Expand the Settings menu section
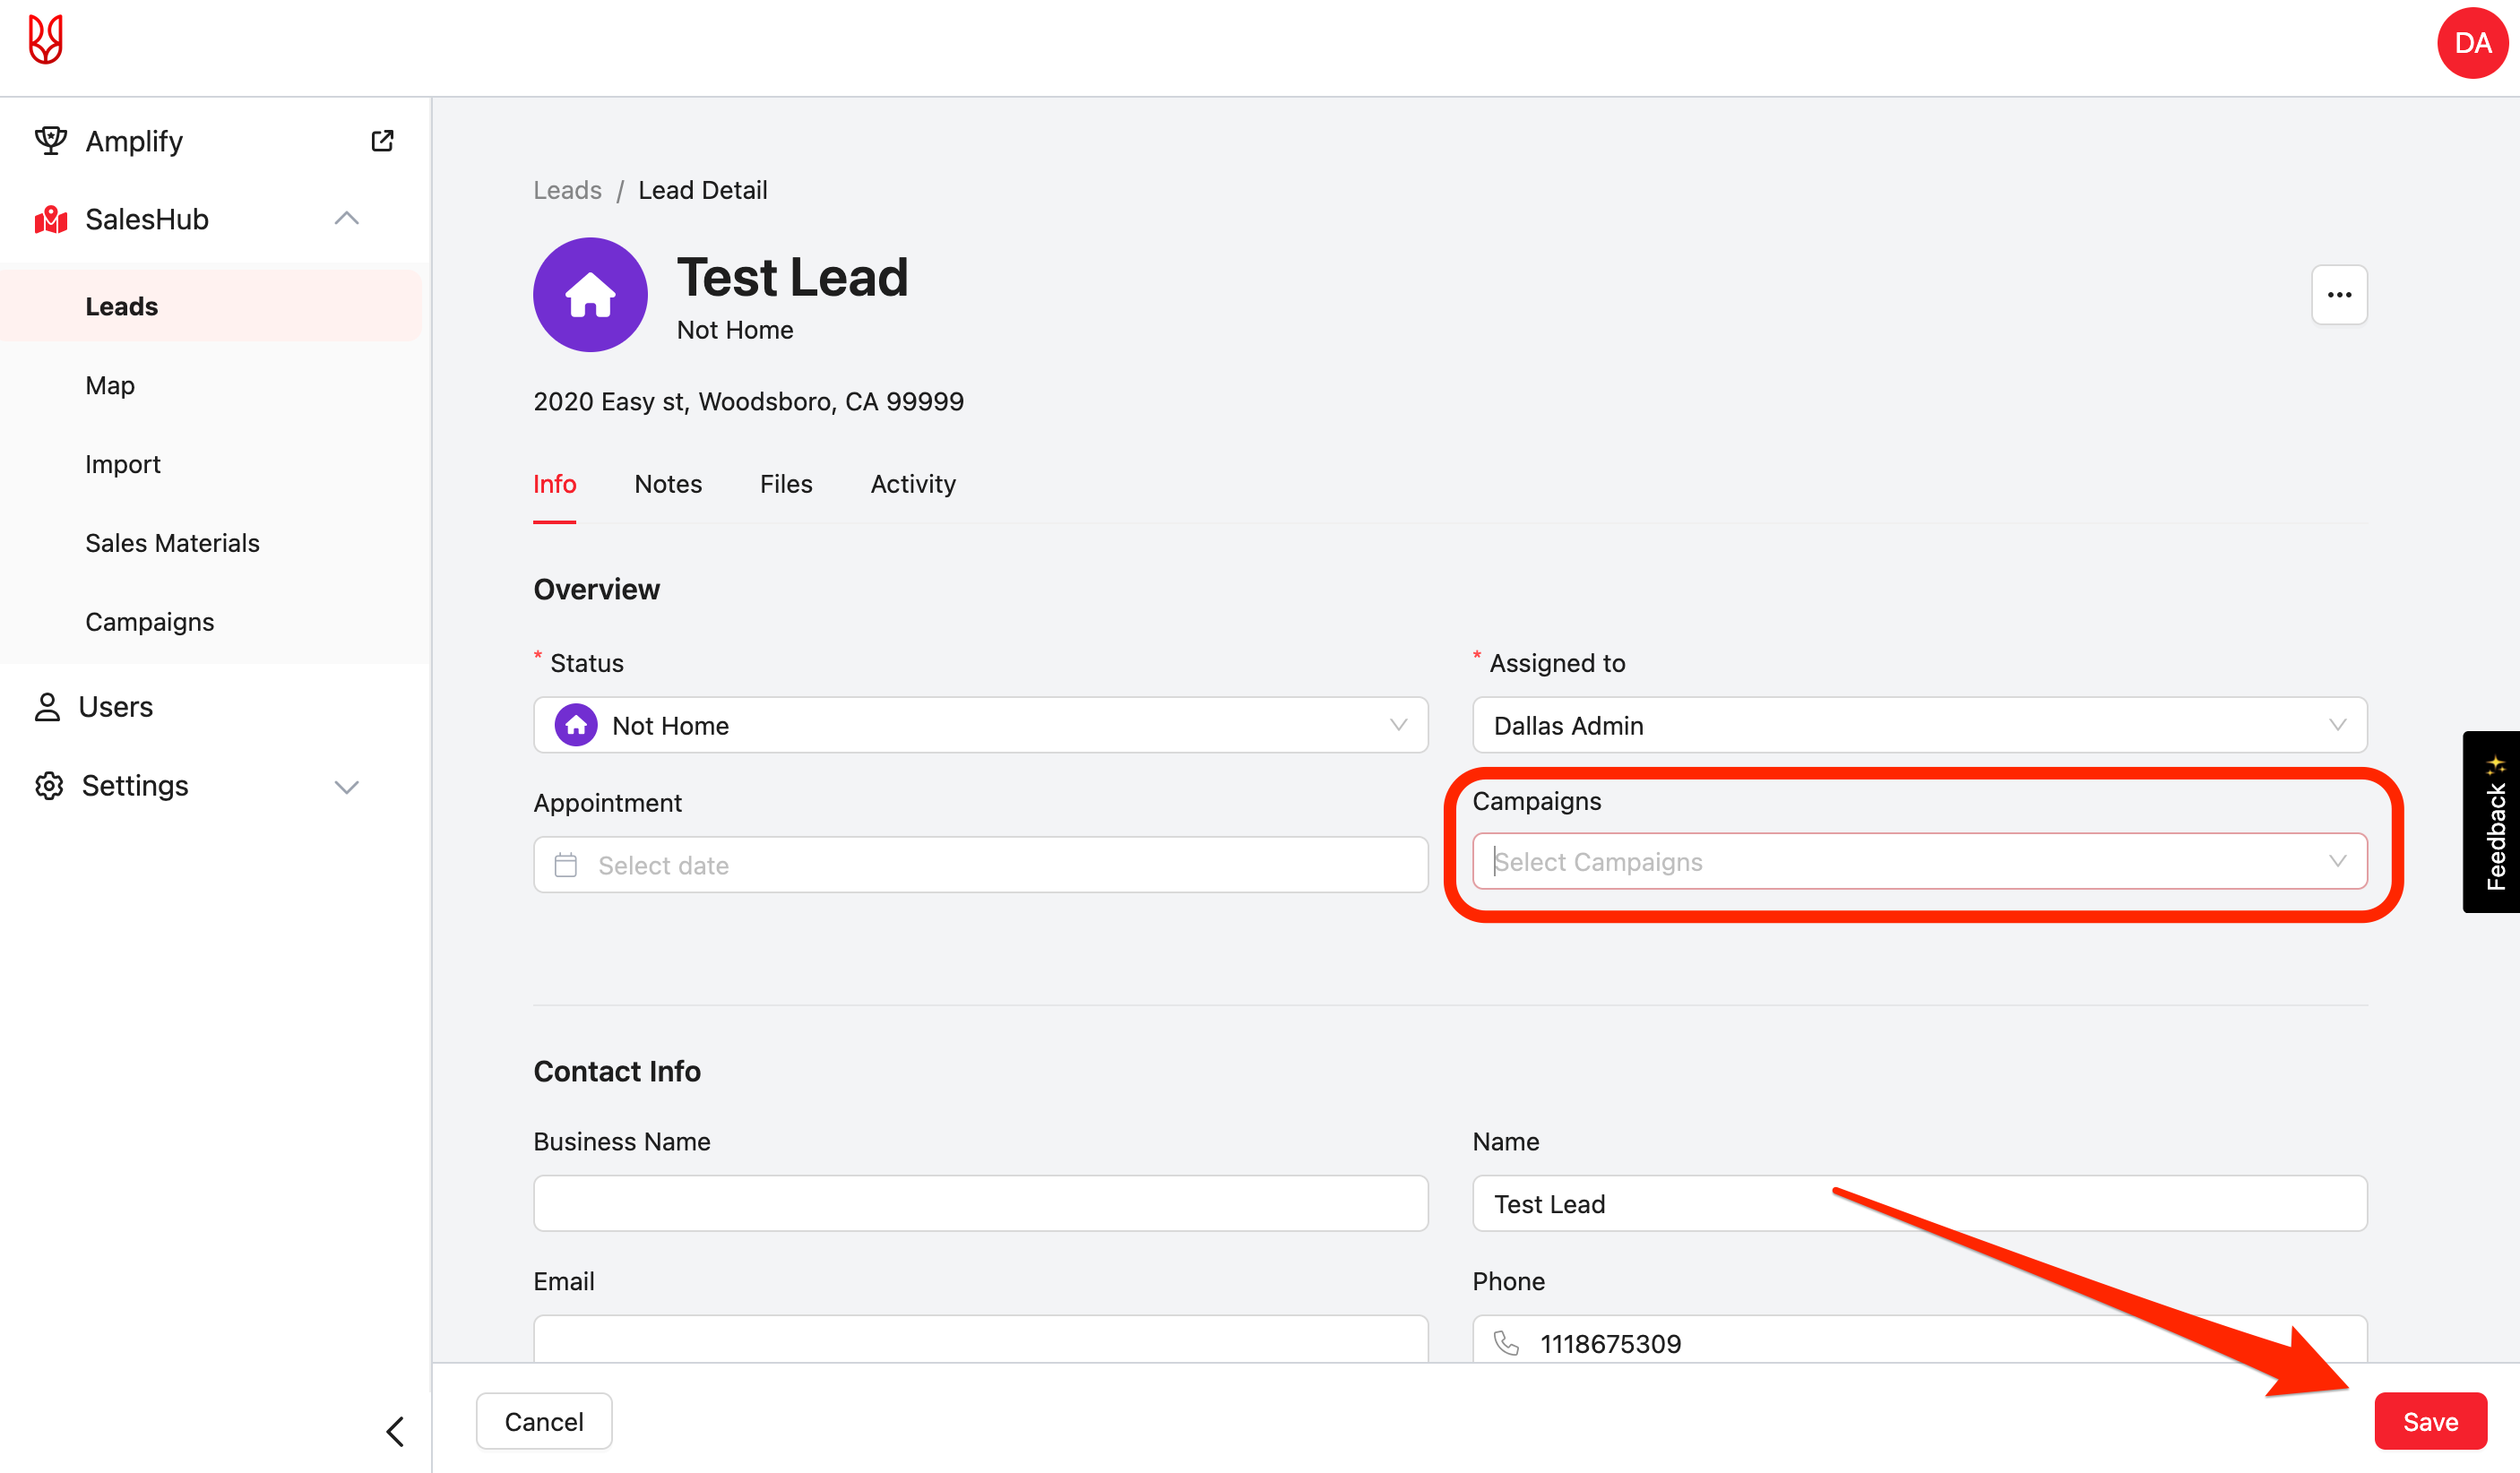This screenshot has height=1473, width=2520. point(346,786)
